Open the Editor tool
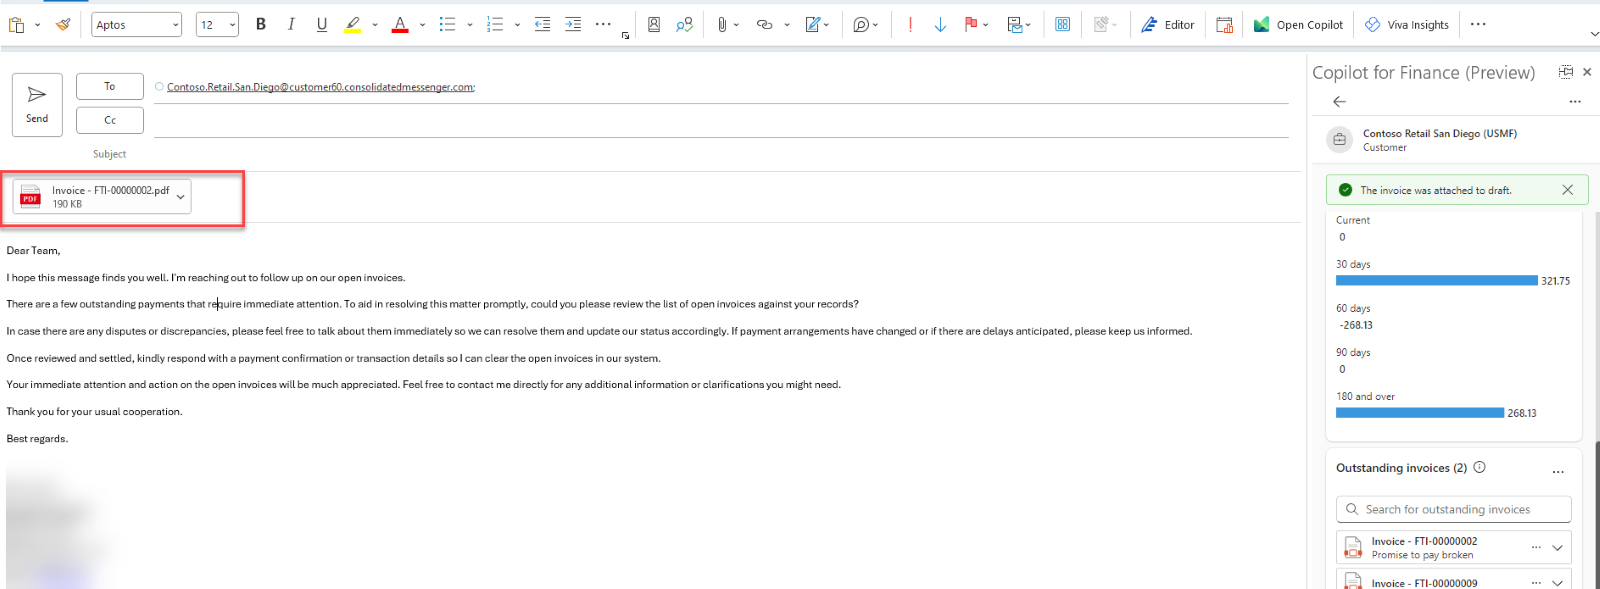This screenshot has height=589, width=1600. (1168, 25)
